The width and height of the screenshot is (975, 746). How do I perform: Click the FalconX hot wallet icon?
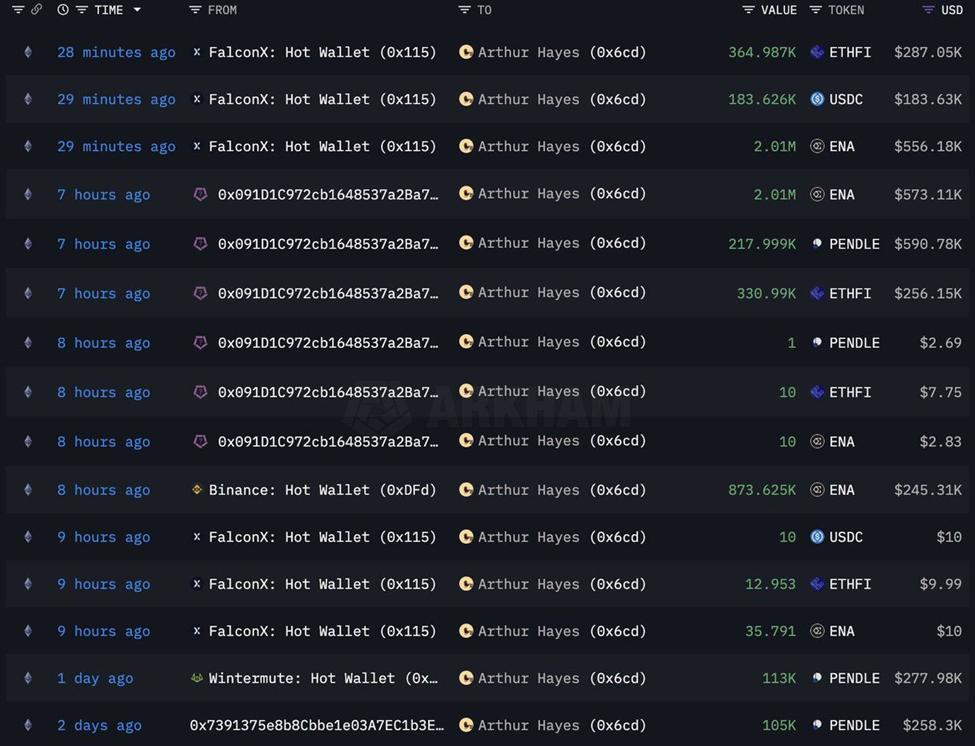pyautogui.click(x=196, y=52)
